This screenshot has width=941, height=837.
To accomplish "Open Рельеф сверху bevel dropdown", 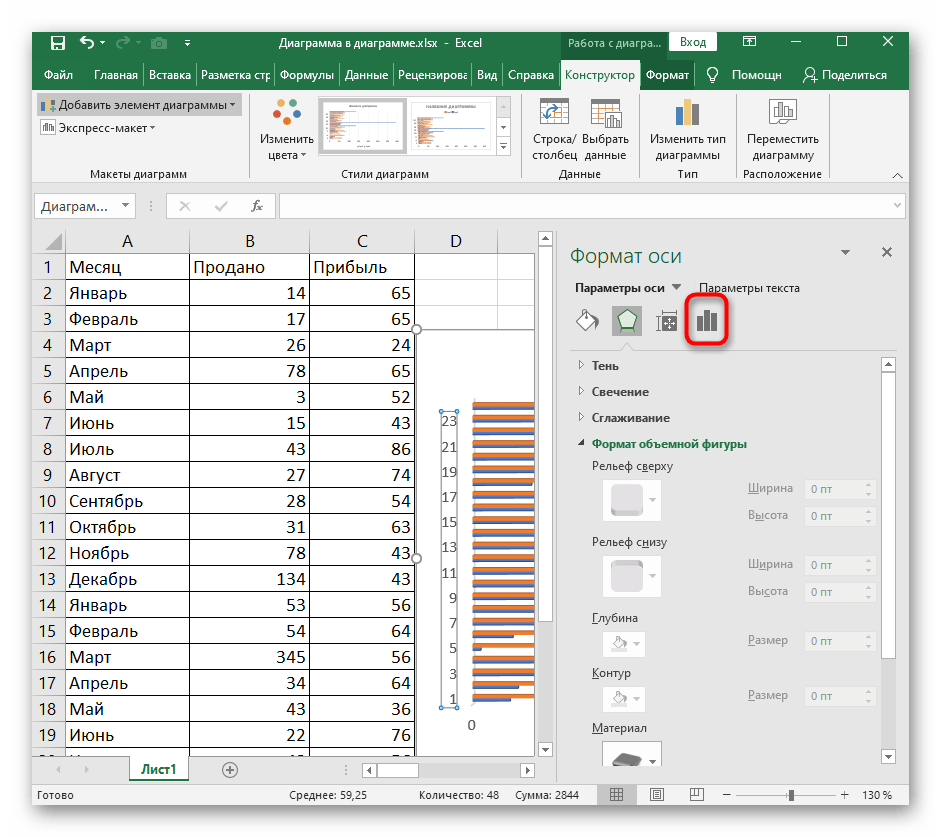I will pyautogui.click(x=653, y=500).
